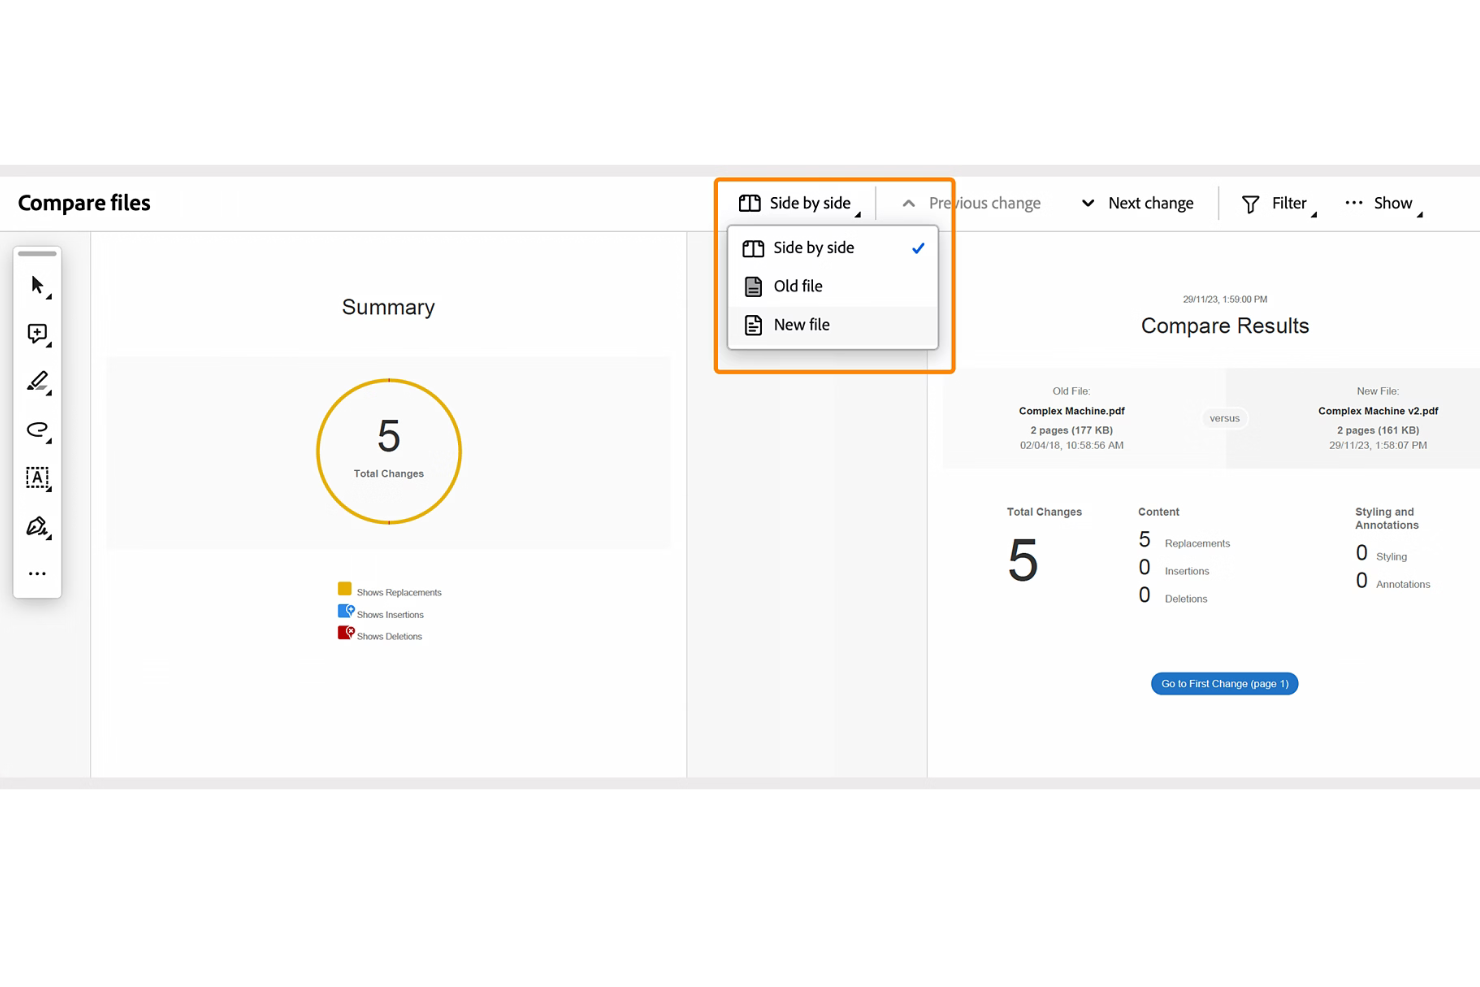Click the Shows Replacements color swatch
This screenshot has width=1480, height=987.
point(345,588)
